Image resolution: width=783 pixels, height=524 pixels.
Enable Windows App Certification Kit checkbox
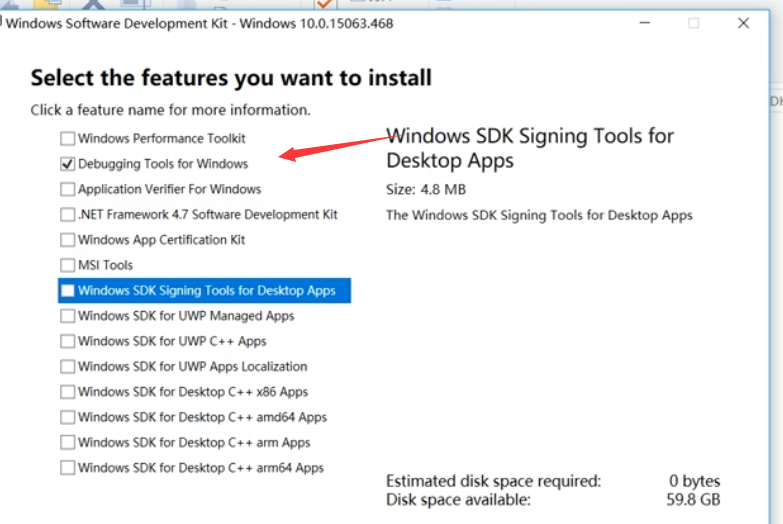[x=67, y=240]
